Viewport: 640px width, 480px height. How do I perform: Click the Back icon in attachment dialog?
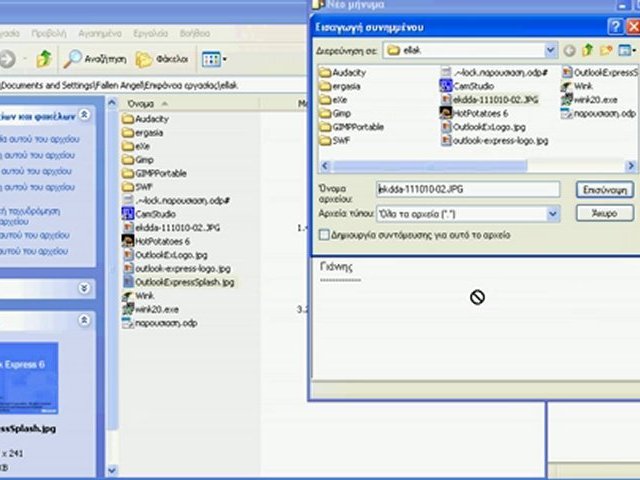(x=569, y=51)
